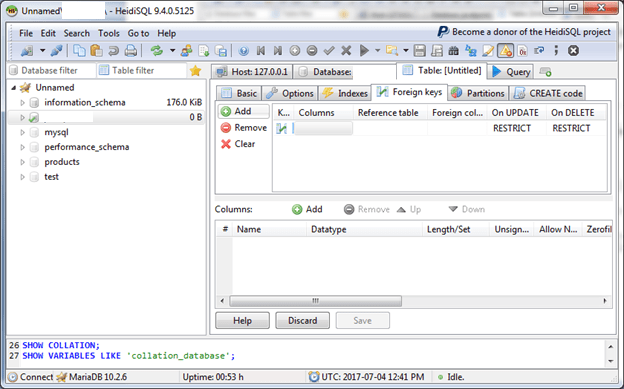The width and height of the screenshot is (624, 389).
Task: Open the SQL file folder dropdown arrow
Action: [x=406, y=51]
